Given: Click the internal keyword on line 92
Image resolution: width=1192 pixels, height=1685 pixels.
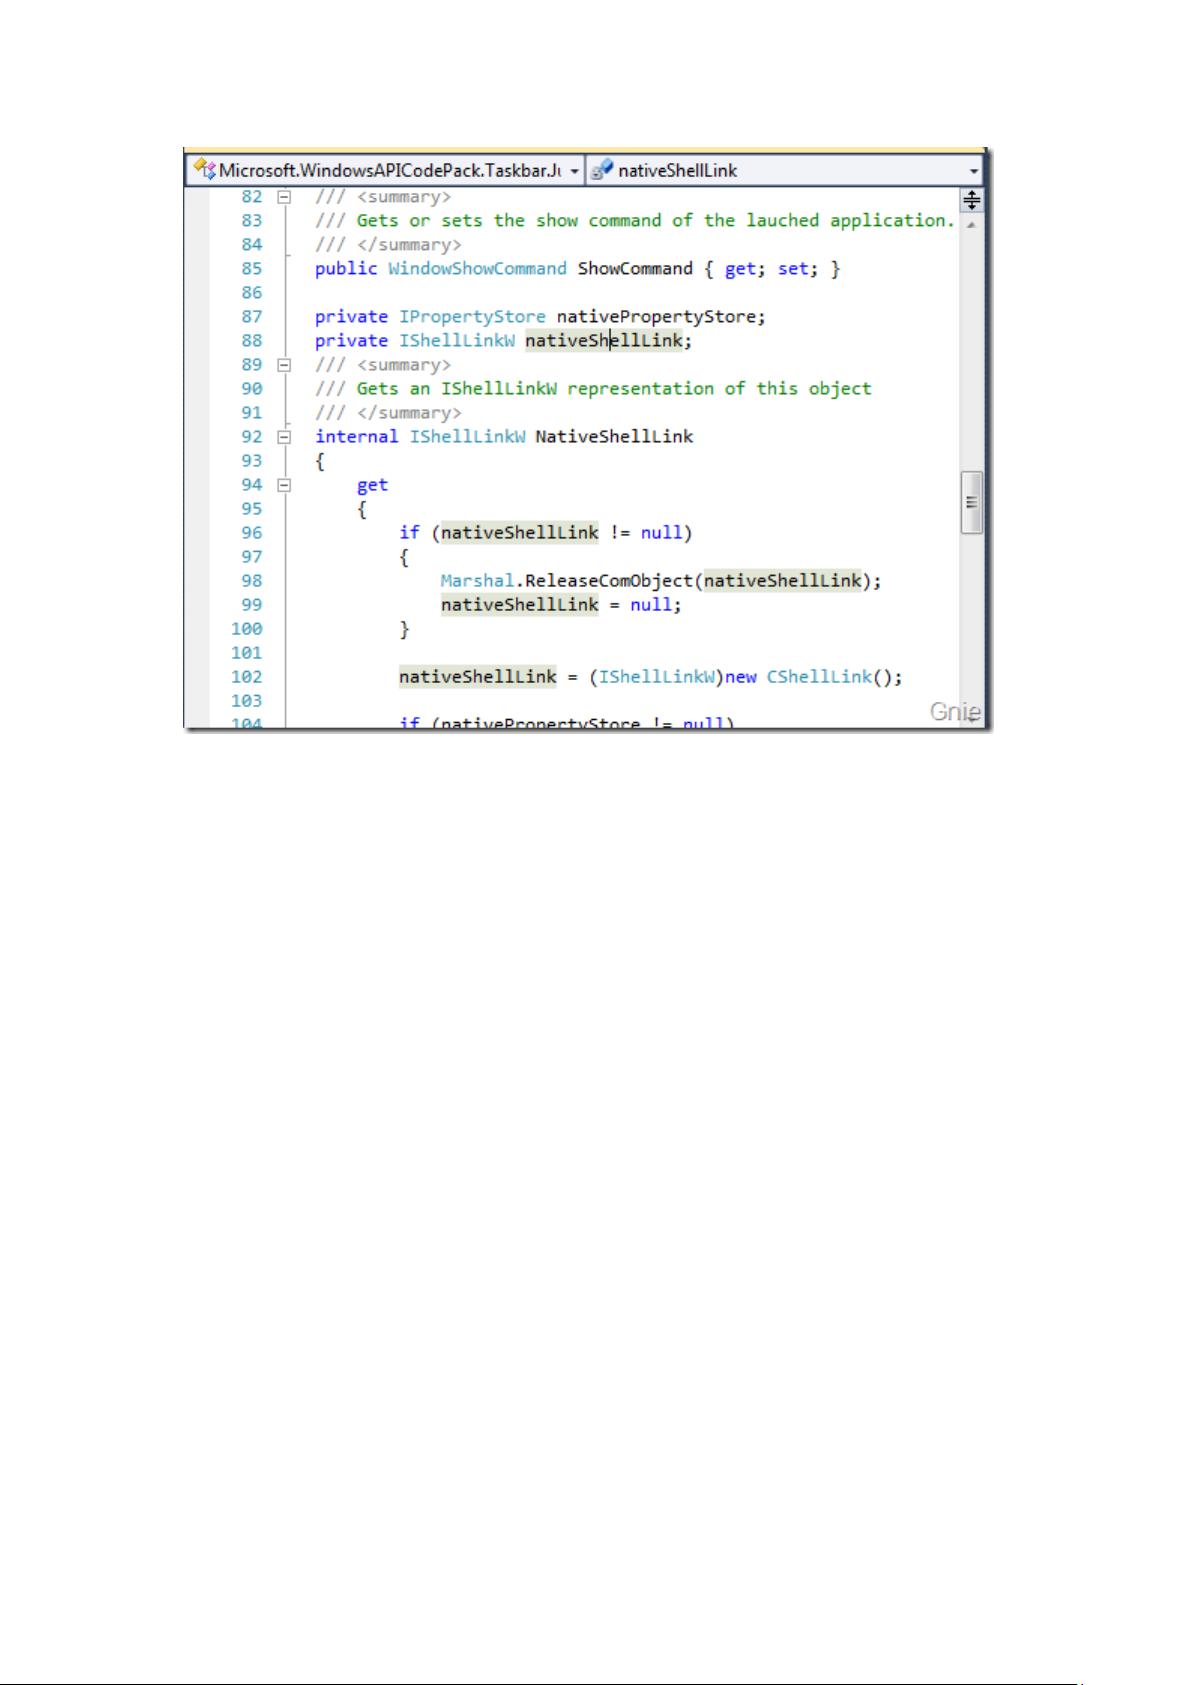Looking at the screenshot, I should [x=356, y=437].
